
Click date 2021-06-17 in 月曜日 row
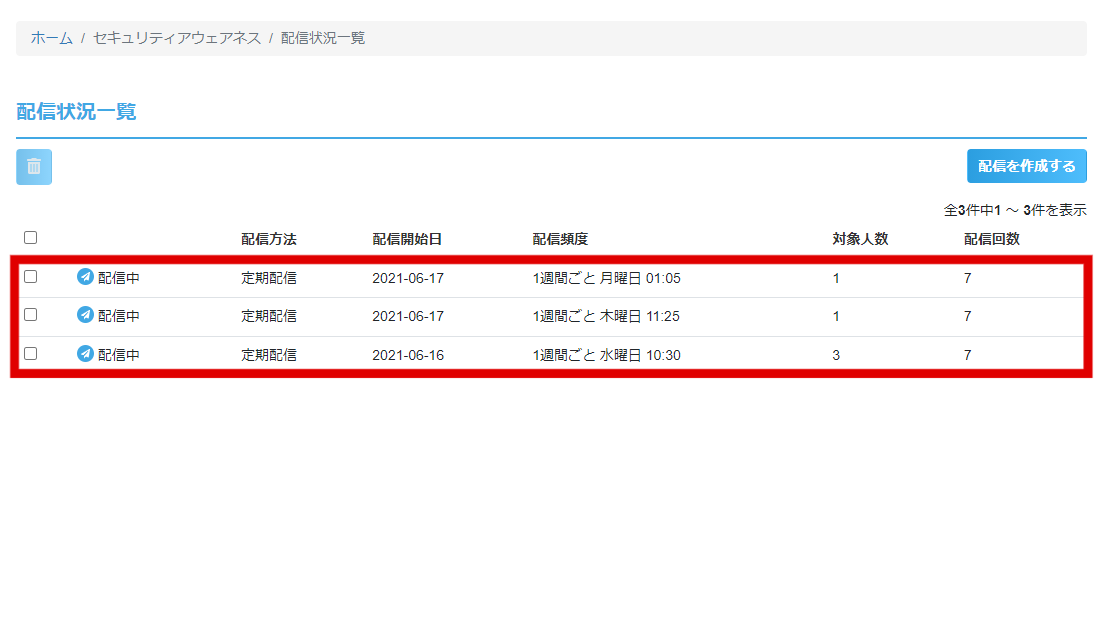[408, 278]
